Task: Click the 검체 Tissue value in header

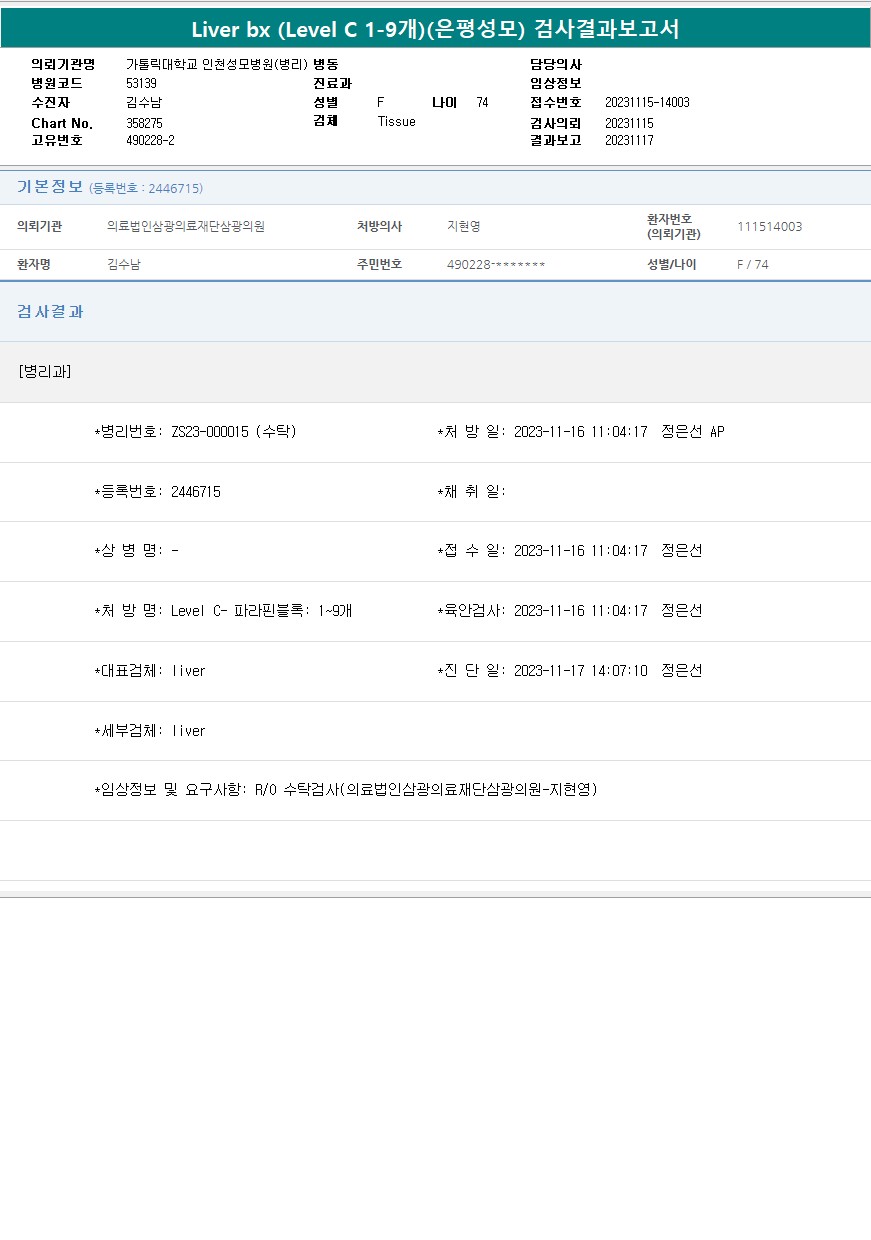Action: click(x=396, y=122)
